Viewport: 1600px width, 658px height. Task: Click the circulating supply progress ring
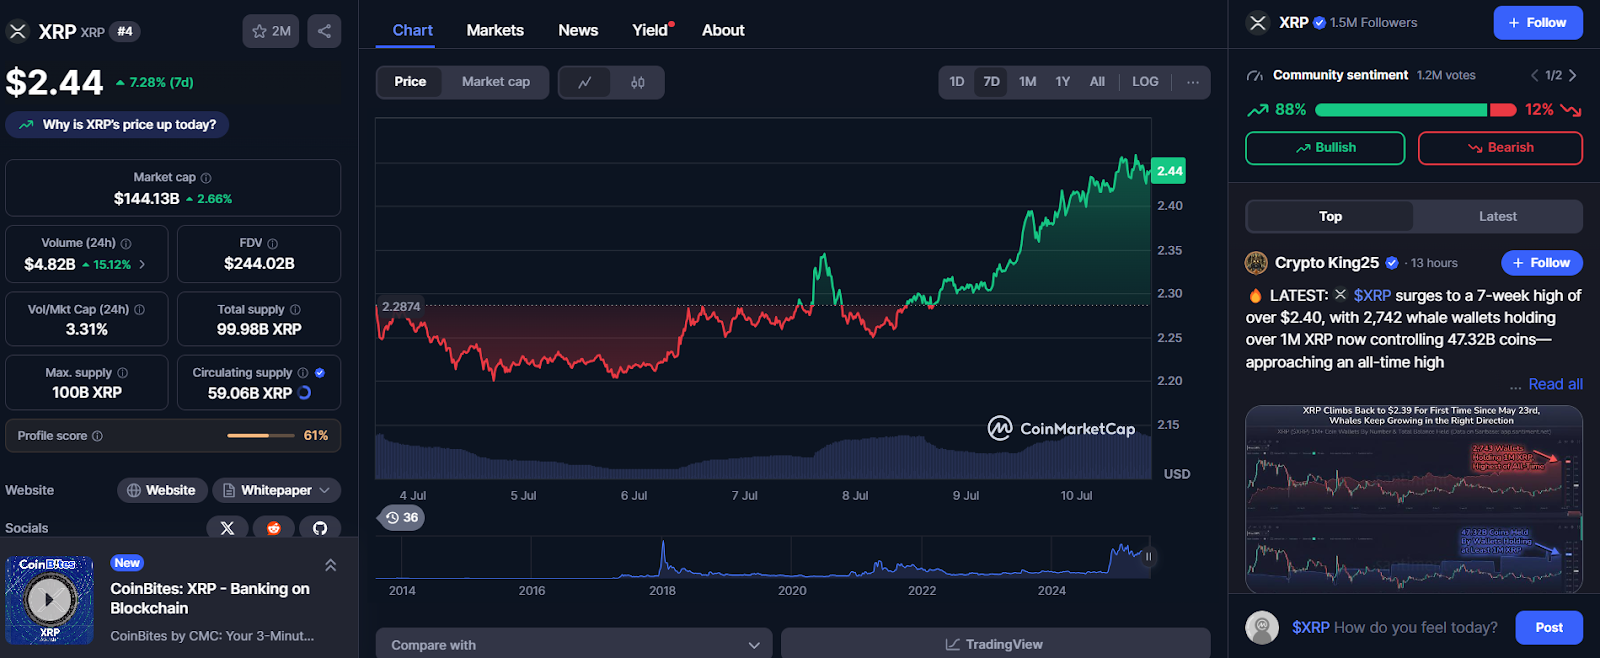click(305, 393)
